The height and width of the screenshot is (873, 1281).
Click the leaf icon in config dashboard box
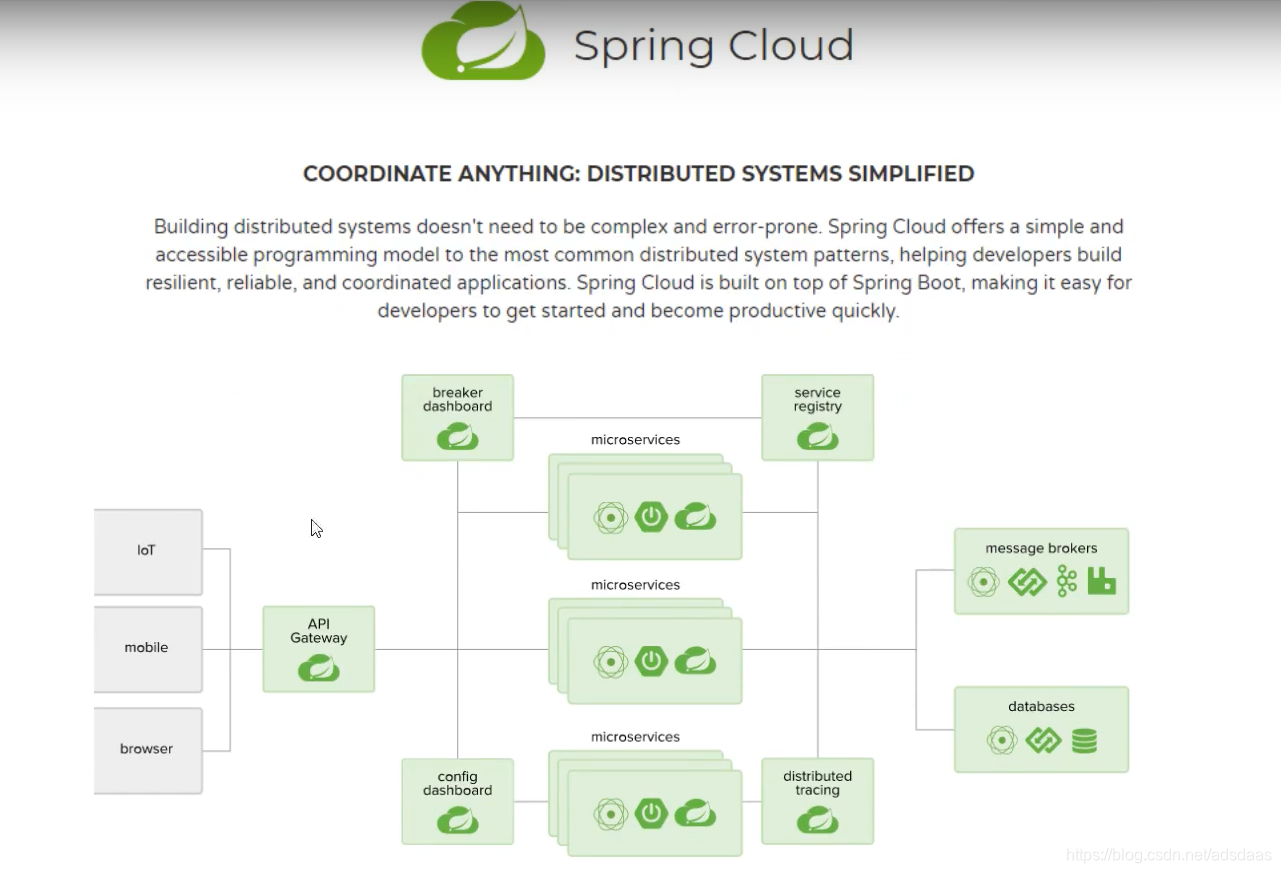tap(457, 820)
